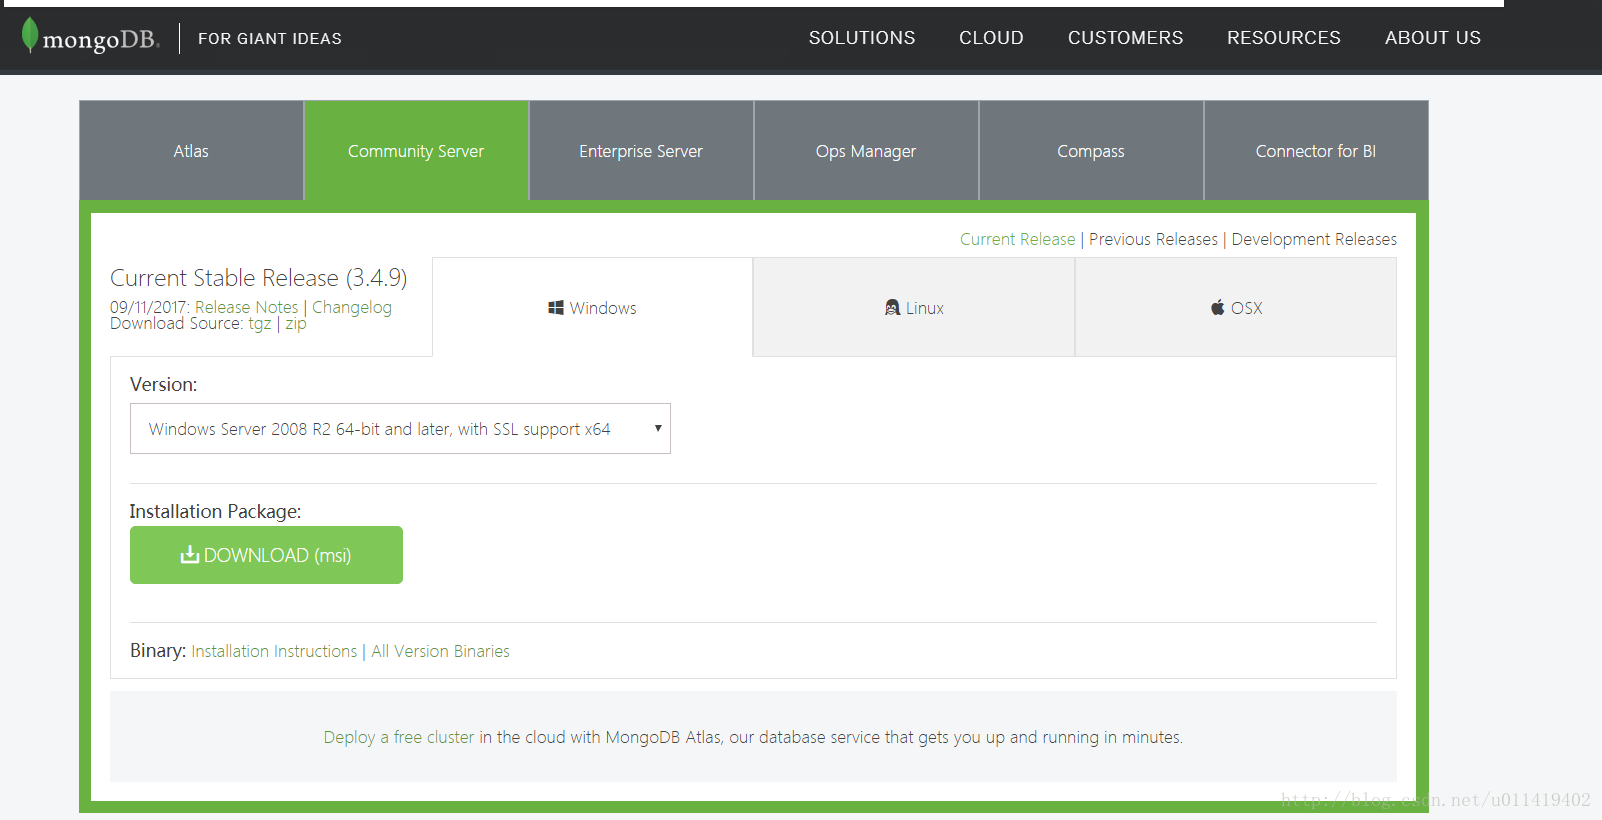The height and width of the screenshot is (820, 1602).
Task: Open the Version dropdown arrow
Action: coord(658,428)
